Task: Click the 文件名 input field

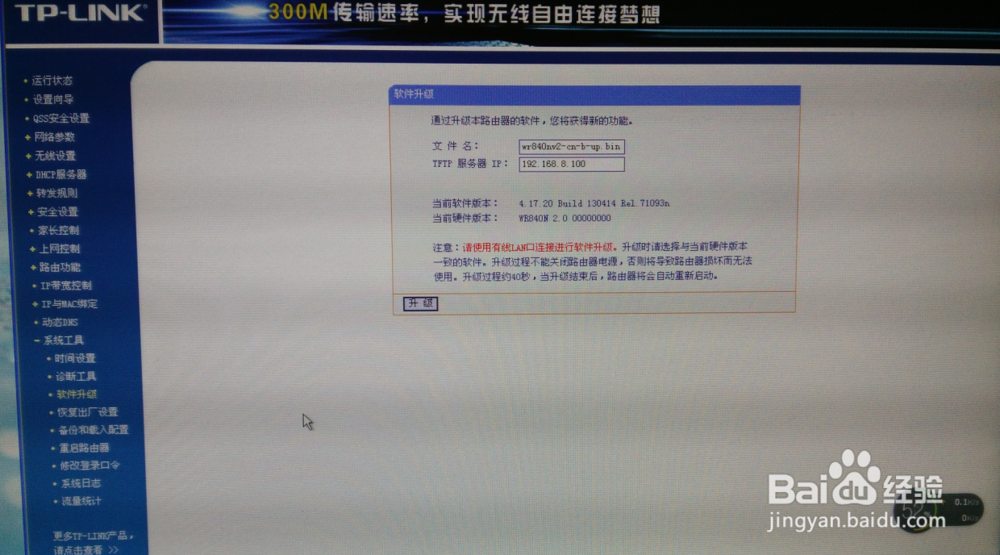Action: [x=571, y=147]
